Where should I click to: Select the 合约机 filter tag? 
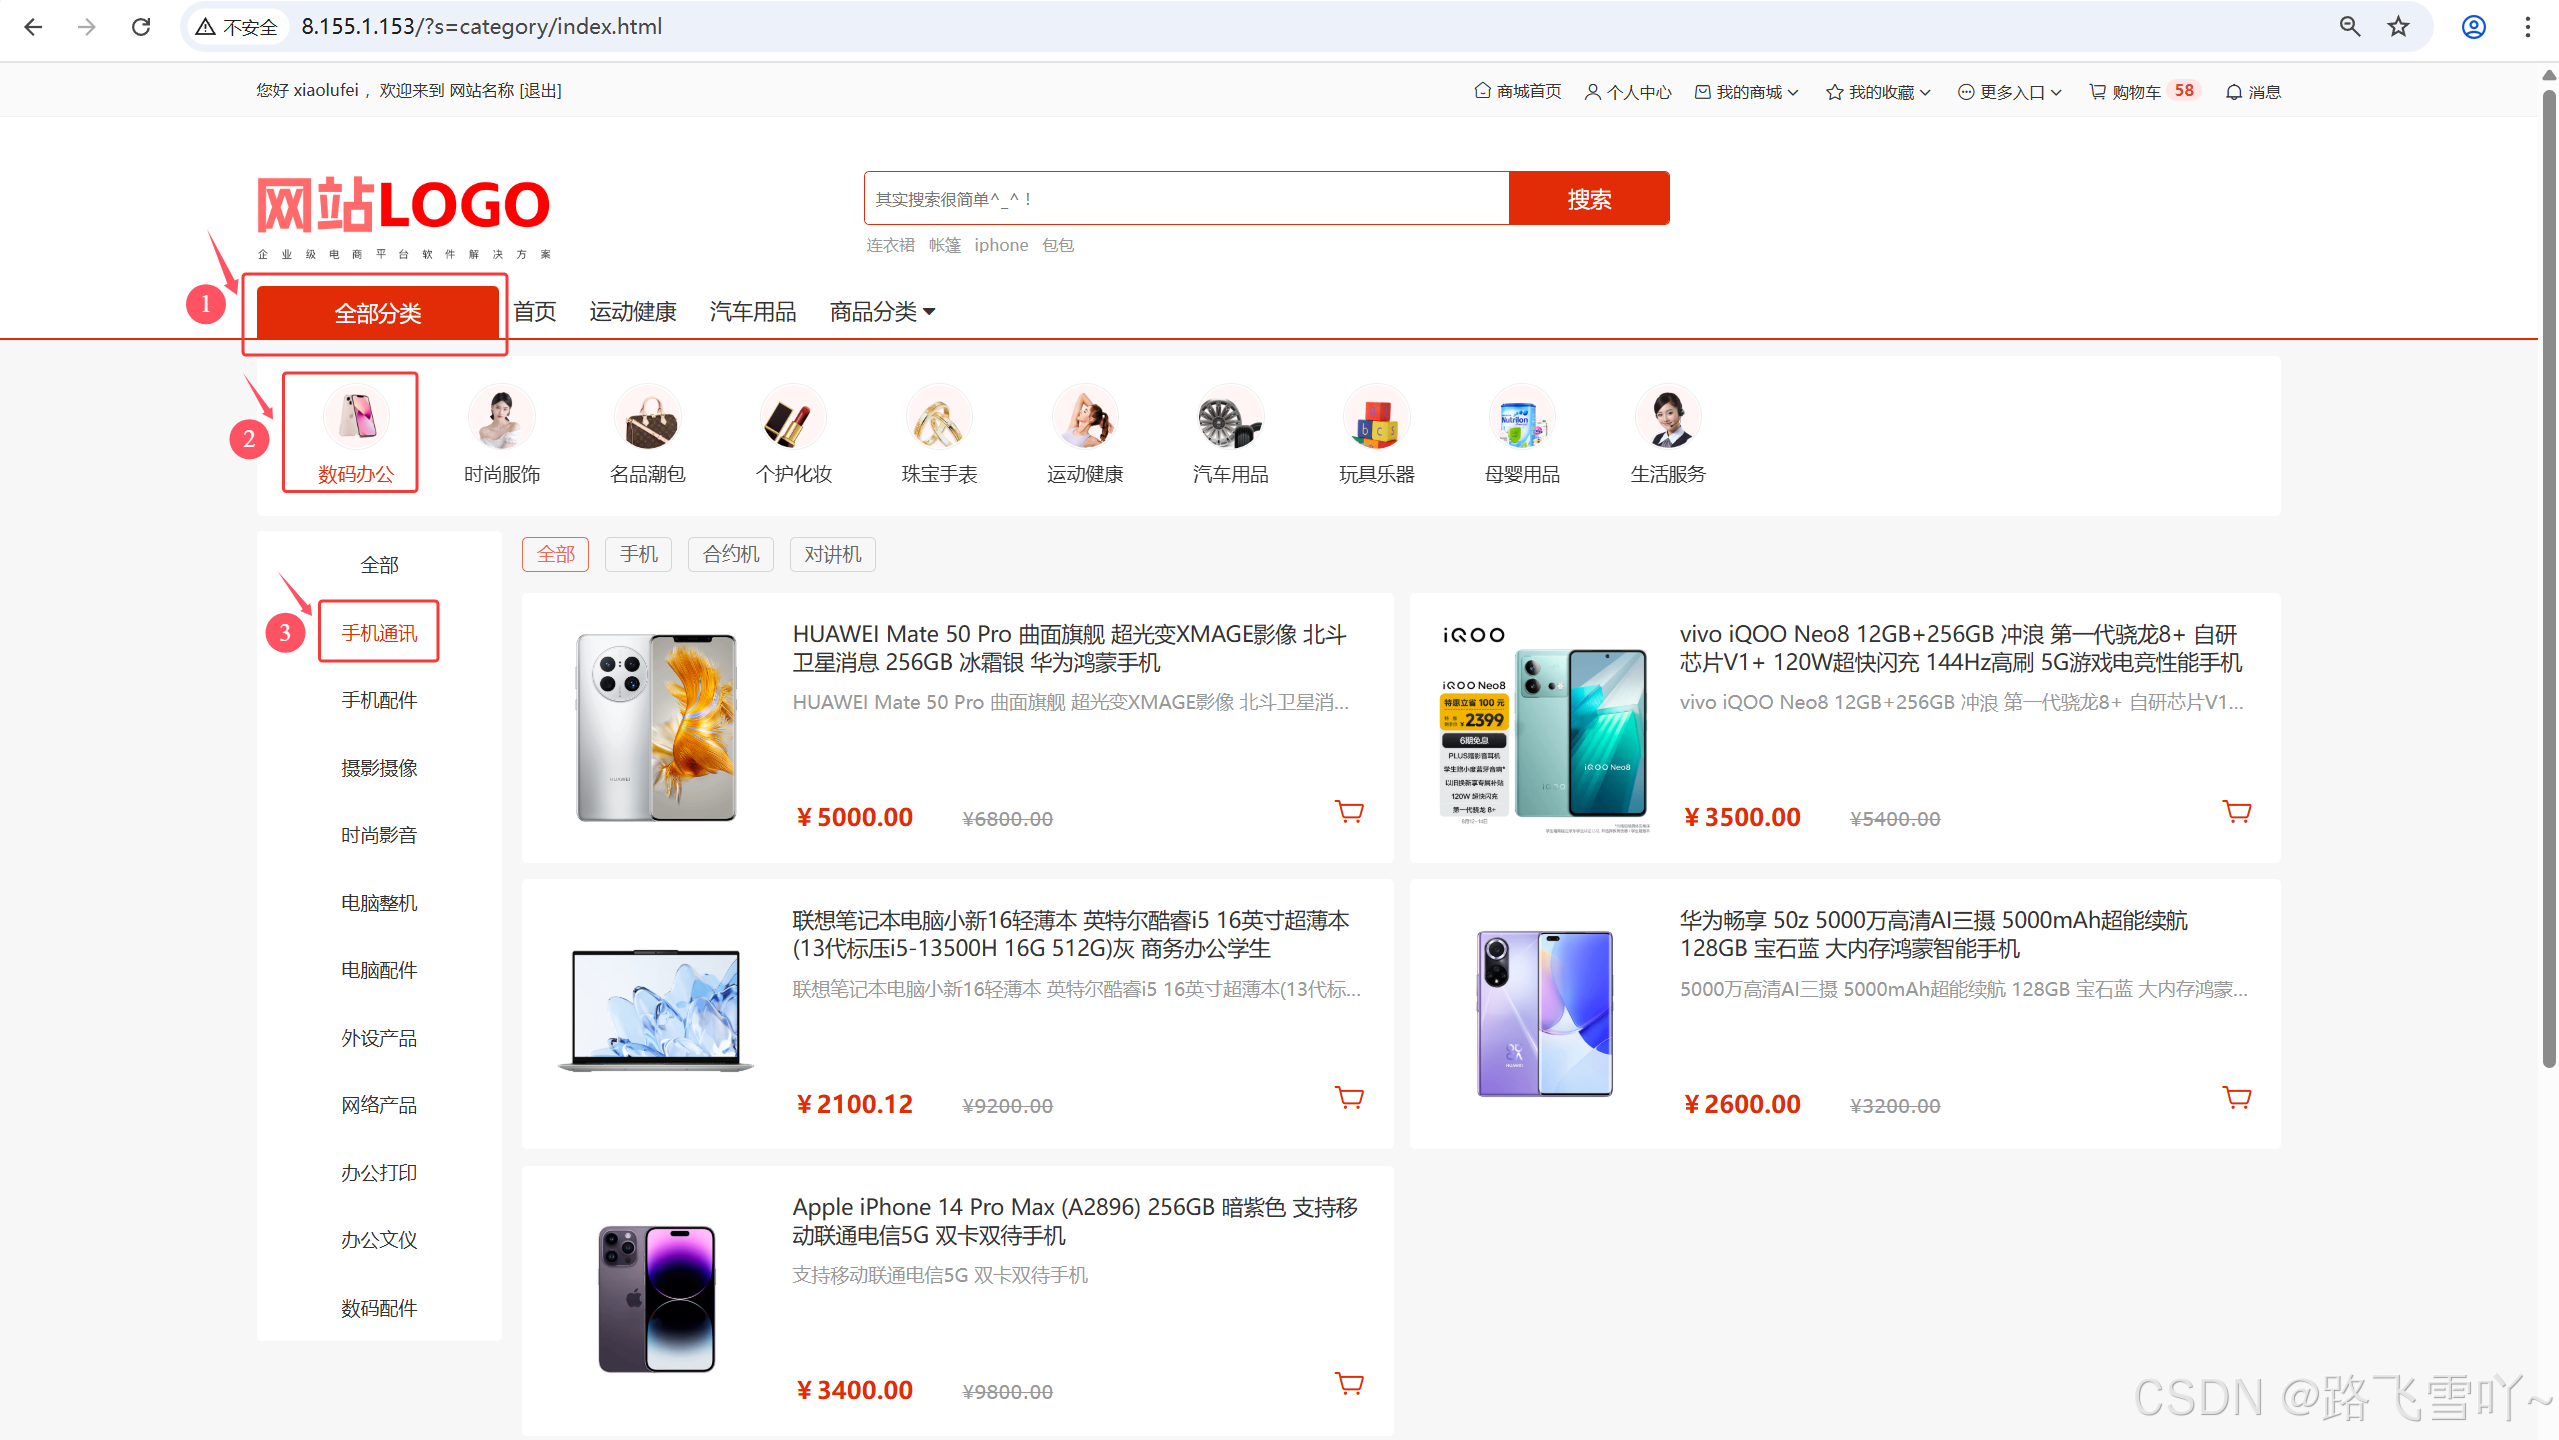pyautogui.click(x=731, y=554)
